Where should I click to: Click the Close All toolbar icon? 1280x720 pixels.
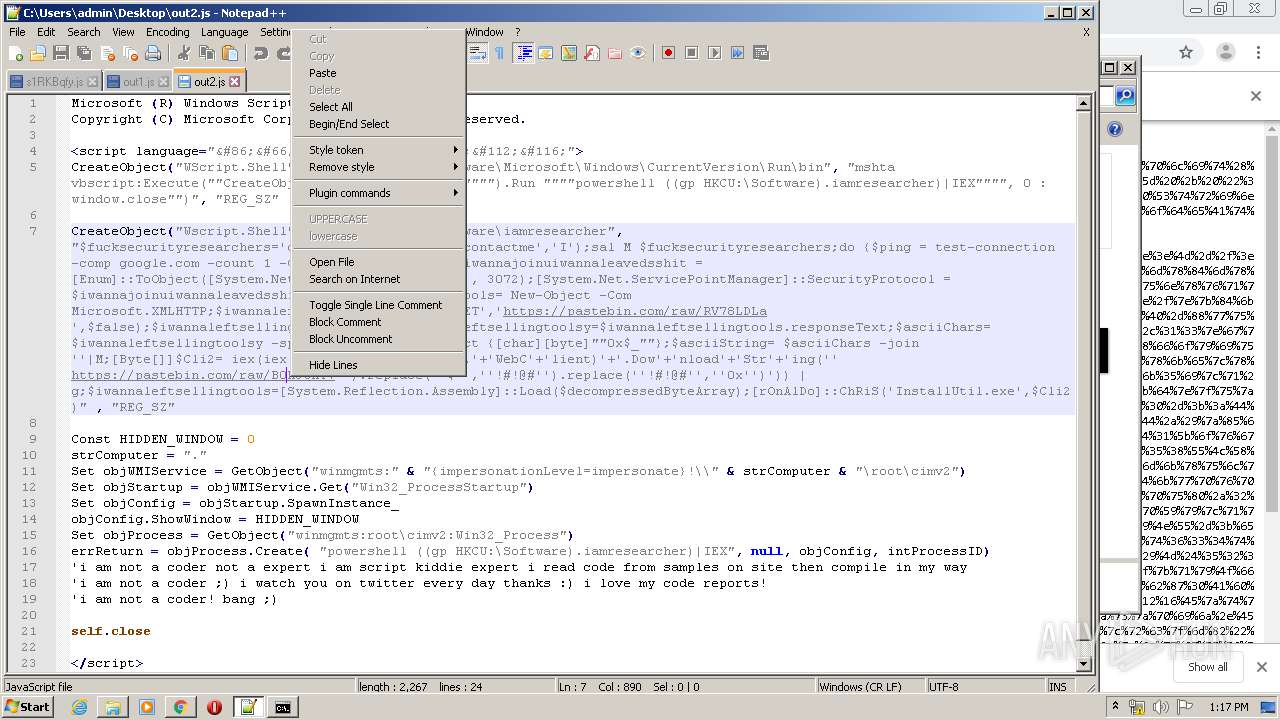click(x=130, y=53)
